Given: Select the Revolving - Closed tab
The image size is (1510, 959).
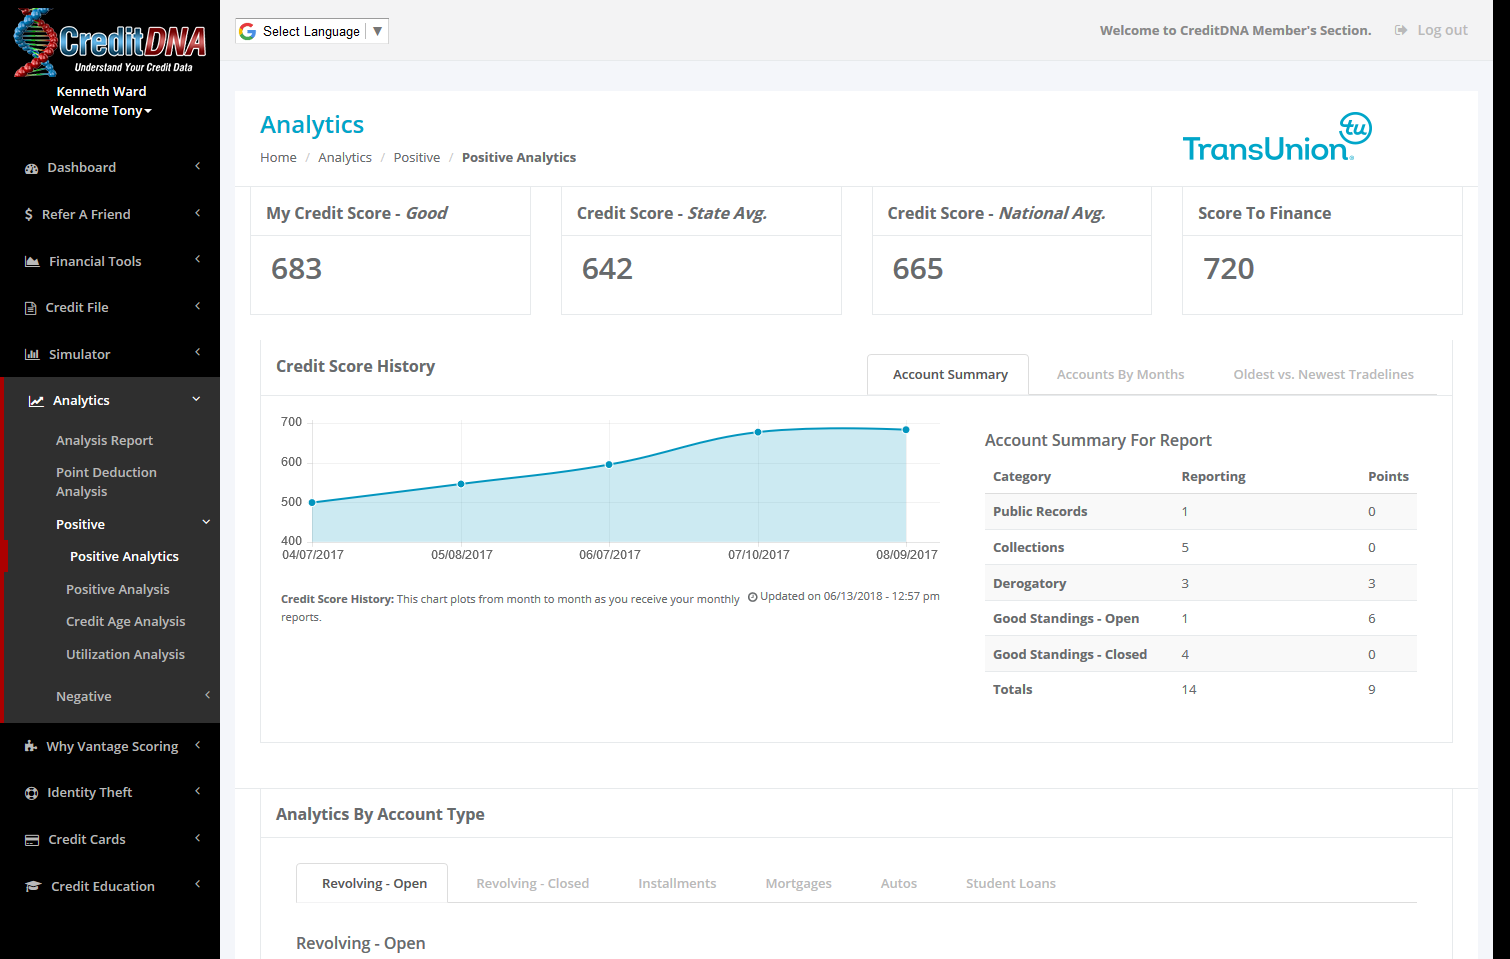Looking at the screenshot, I should [x=532, y=884].
